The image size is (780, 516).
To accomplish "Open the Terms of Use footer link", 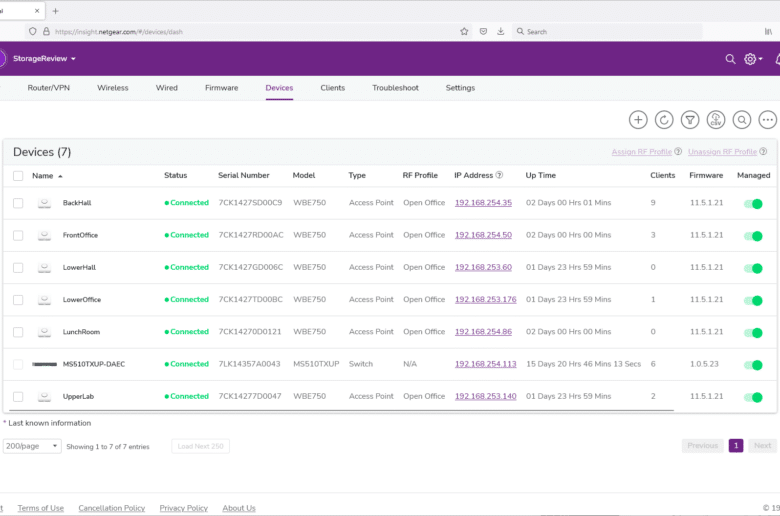I will [x=41, y=508].
